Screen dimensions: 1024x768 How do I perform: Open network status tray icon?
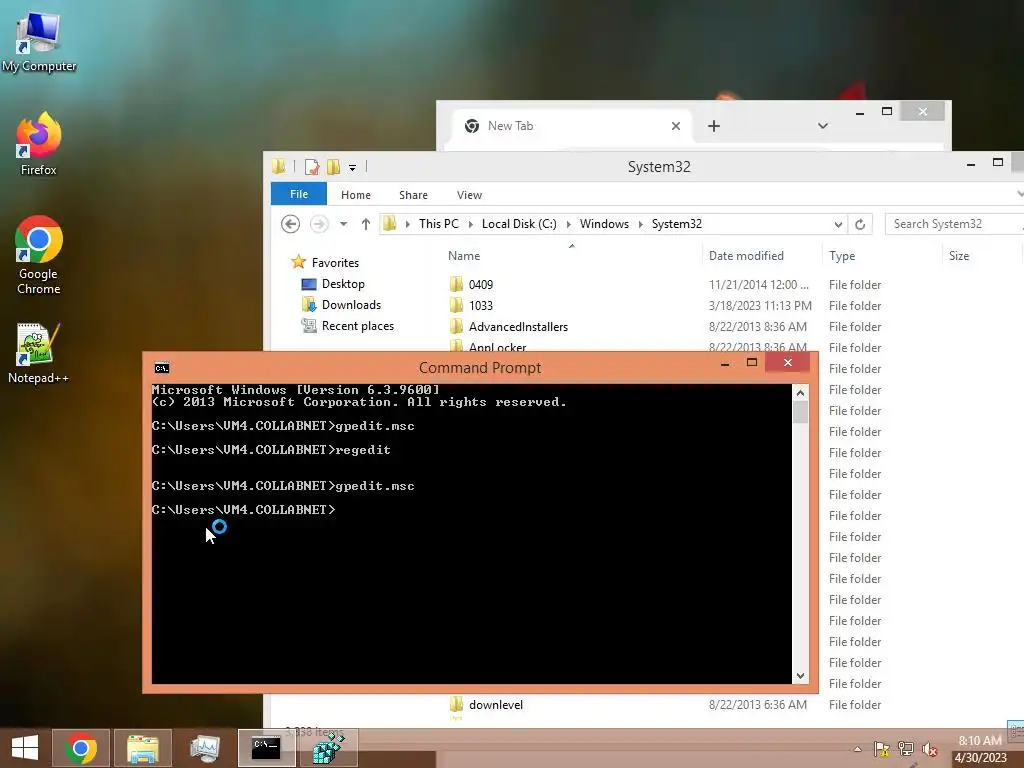pos(906,749)
